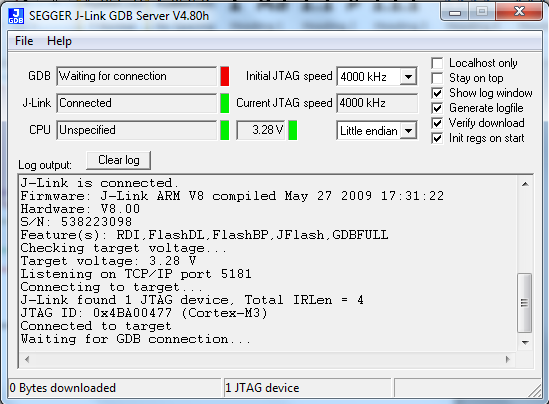Click the horizontal scroll right arrow in log
Image resolution: width=549 pixels, height=404 pixels.
508,359
